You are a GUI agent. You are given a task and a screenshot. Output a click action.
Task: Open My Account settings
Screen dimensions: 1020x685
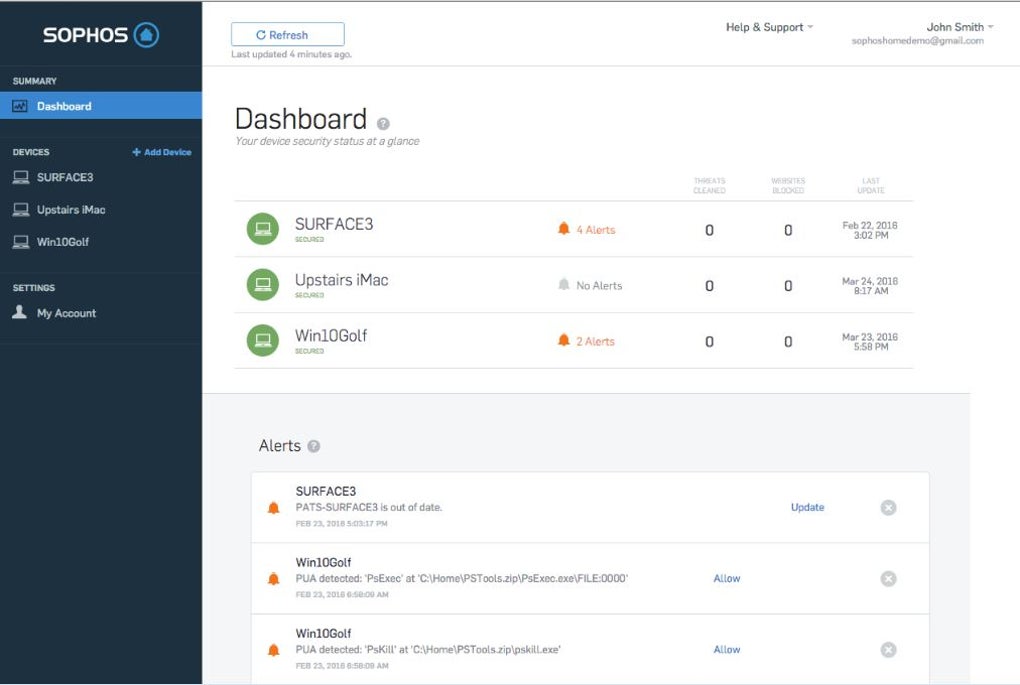pyautogui.click(x=66, y=313)
